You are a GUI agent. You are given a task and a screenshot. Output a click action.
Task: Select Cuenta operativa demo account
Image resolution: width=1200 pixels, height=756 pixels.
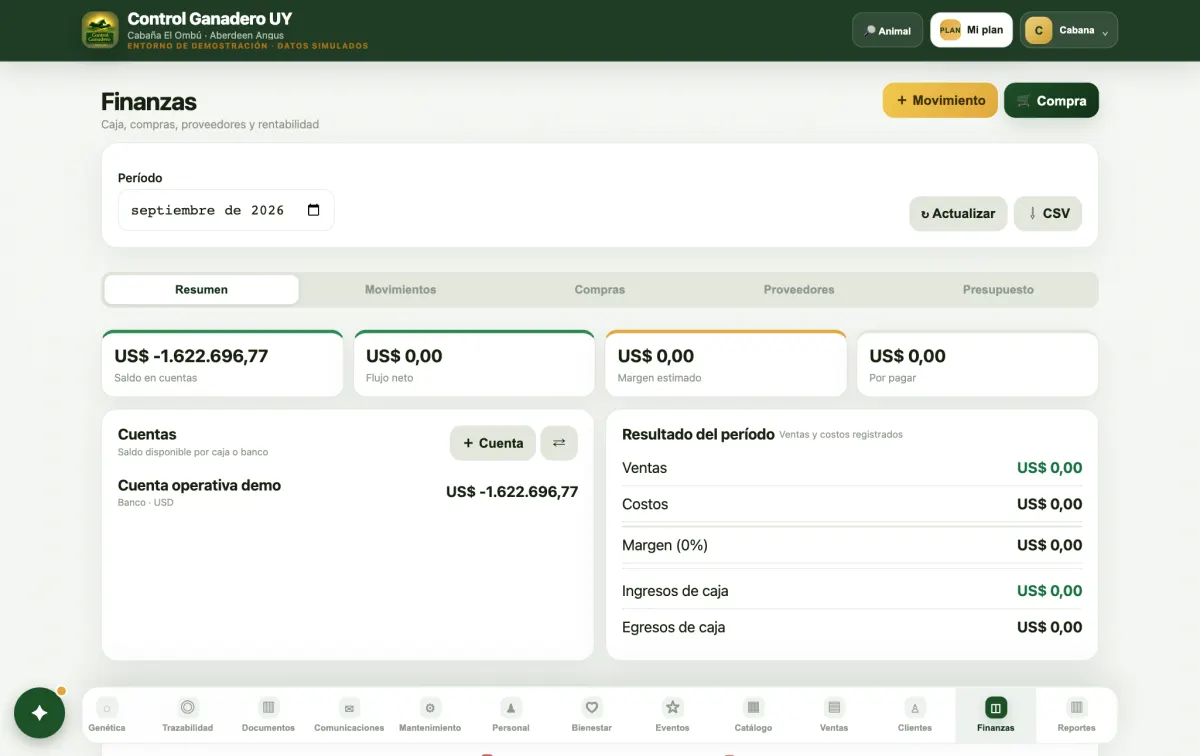[x=348, y=492]
